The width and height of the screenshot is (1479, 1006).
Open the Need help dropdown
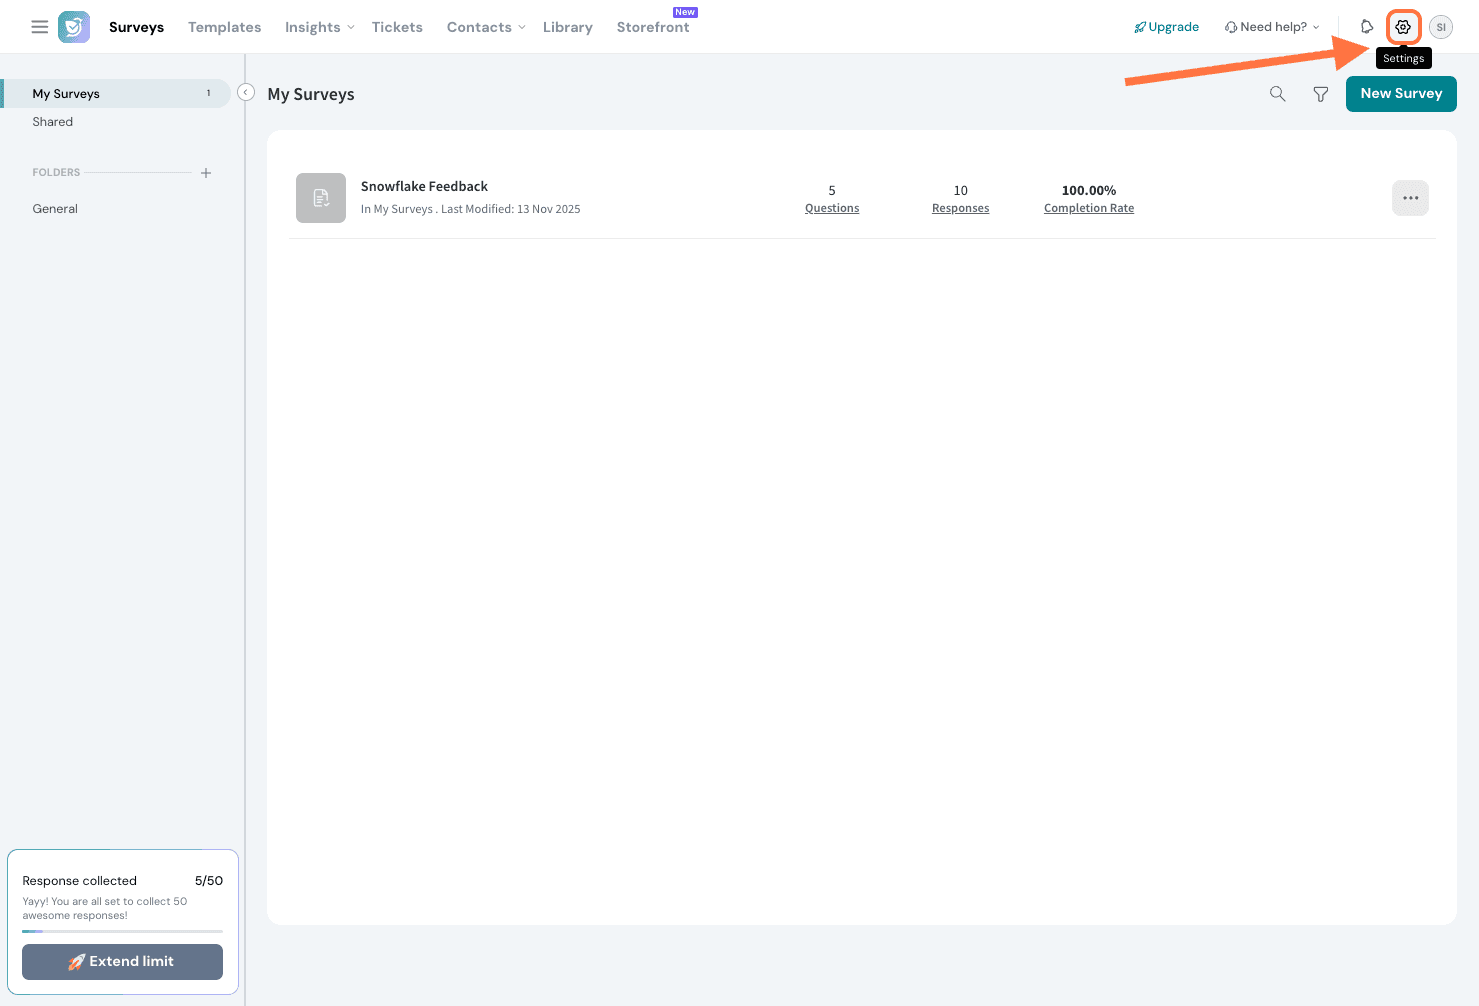tap(1272, 27)
